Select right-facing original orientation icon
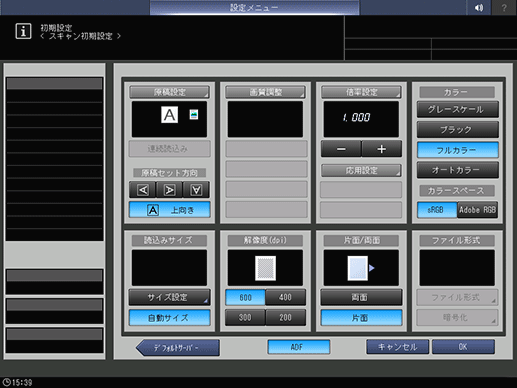Image resolution: width=517 pixels, height=388 pixels. tap(169, 190)
